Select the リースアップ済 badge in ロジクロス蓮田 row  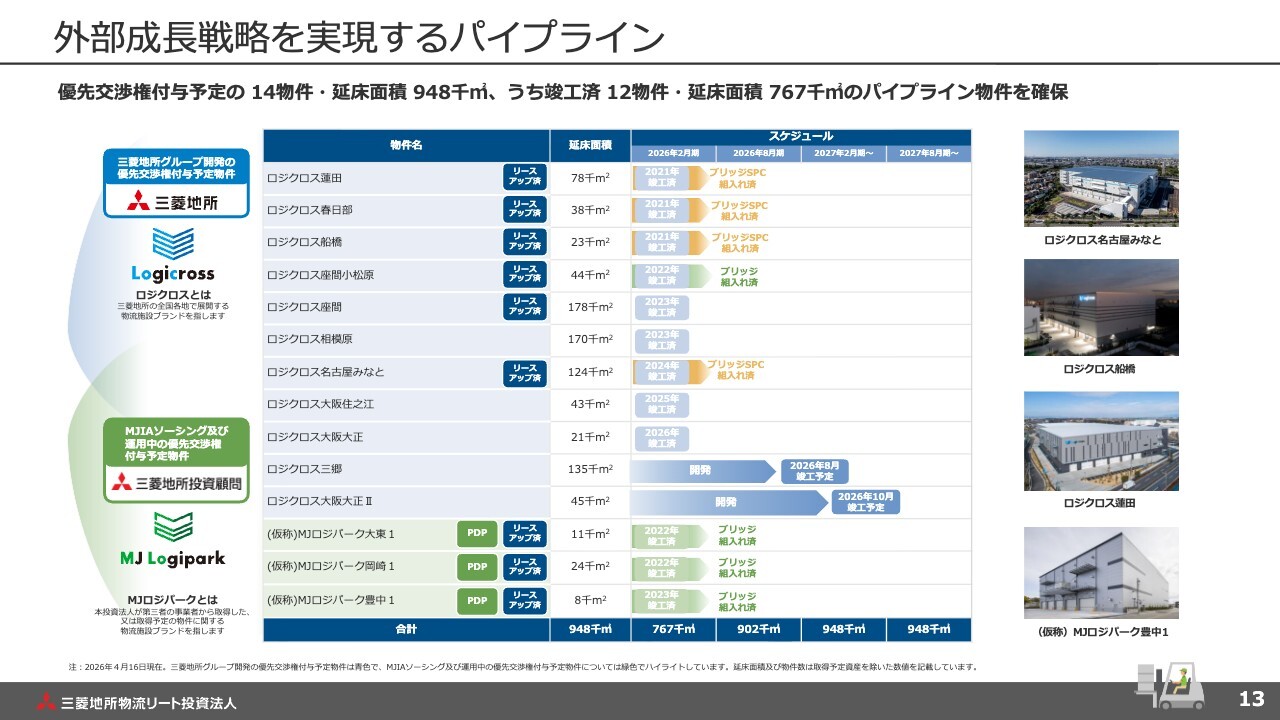pos(524,177)
